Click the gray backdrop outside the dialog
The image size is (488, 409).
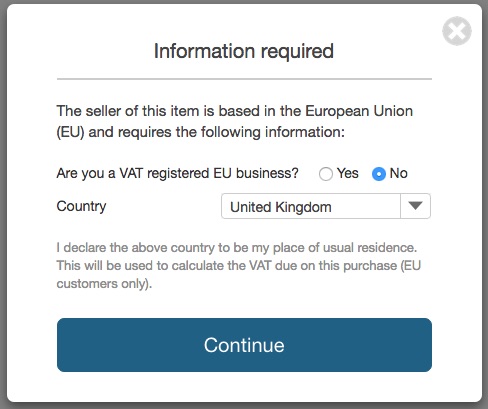[3, 204]
